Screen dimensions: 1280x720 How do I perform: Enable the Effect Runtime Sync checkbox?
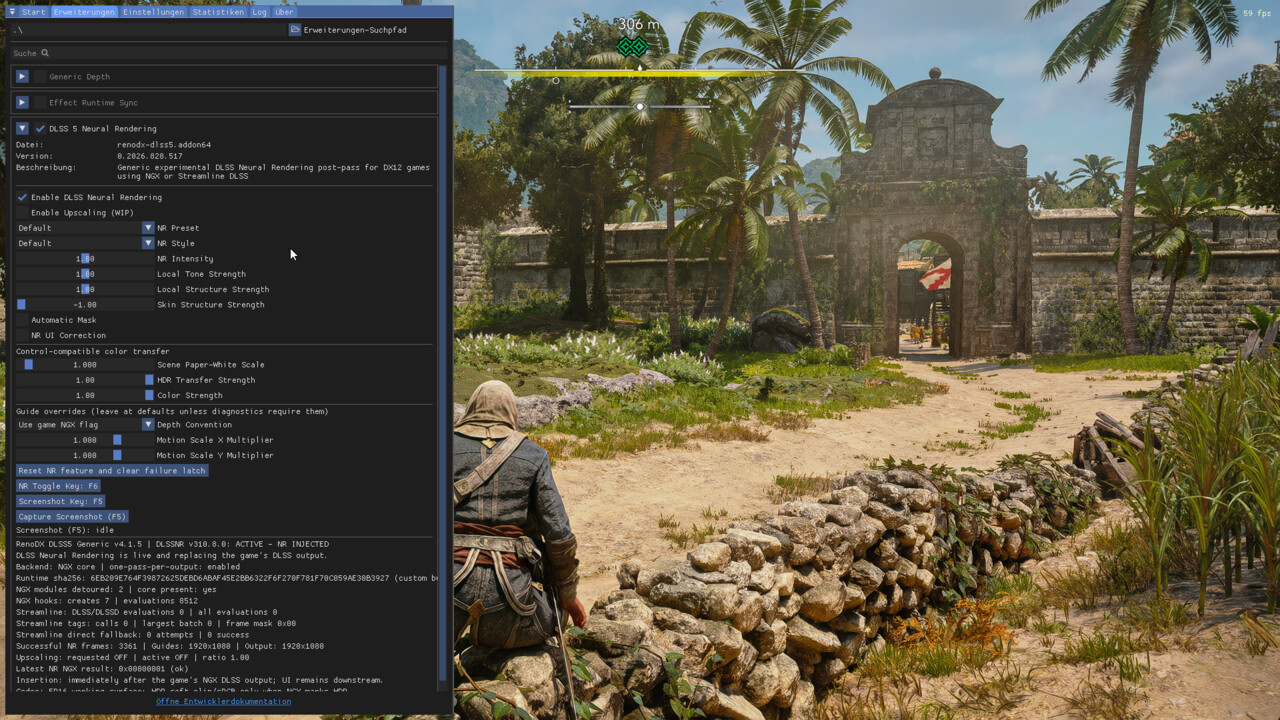(40, 102)
